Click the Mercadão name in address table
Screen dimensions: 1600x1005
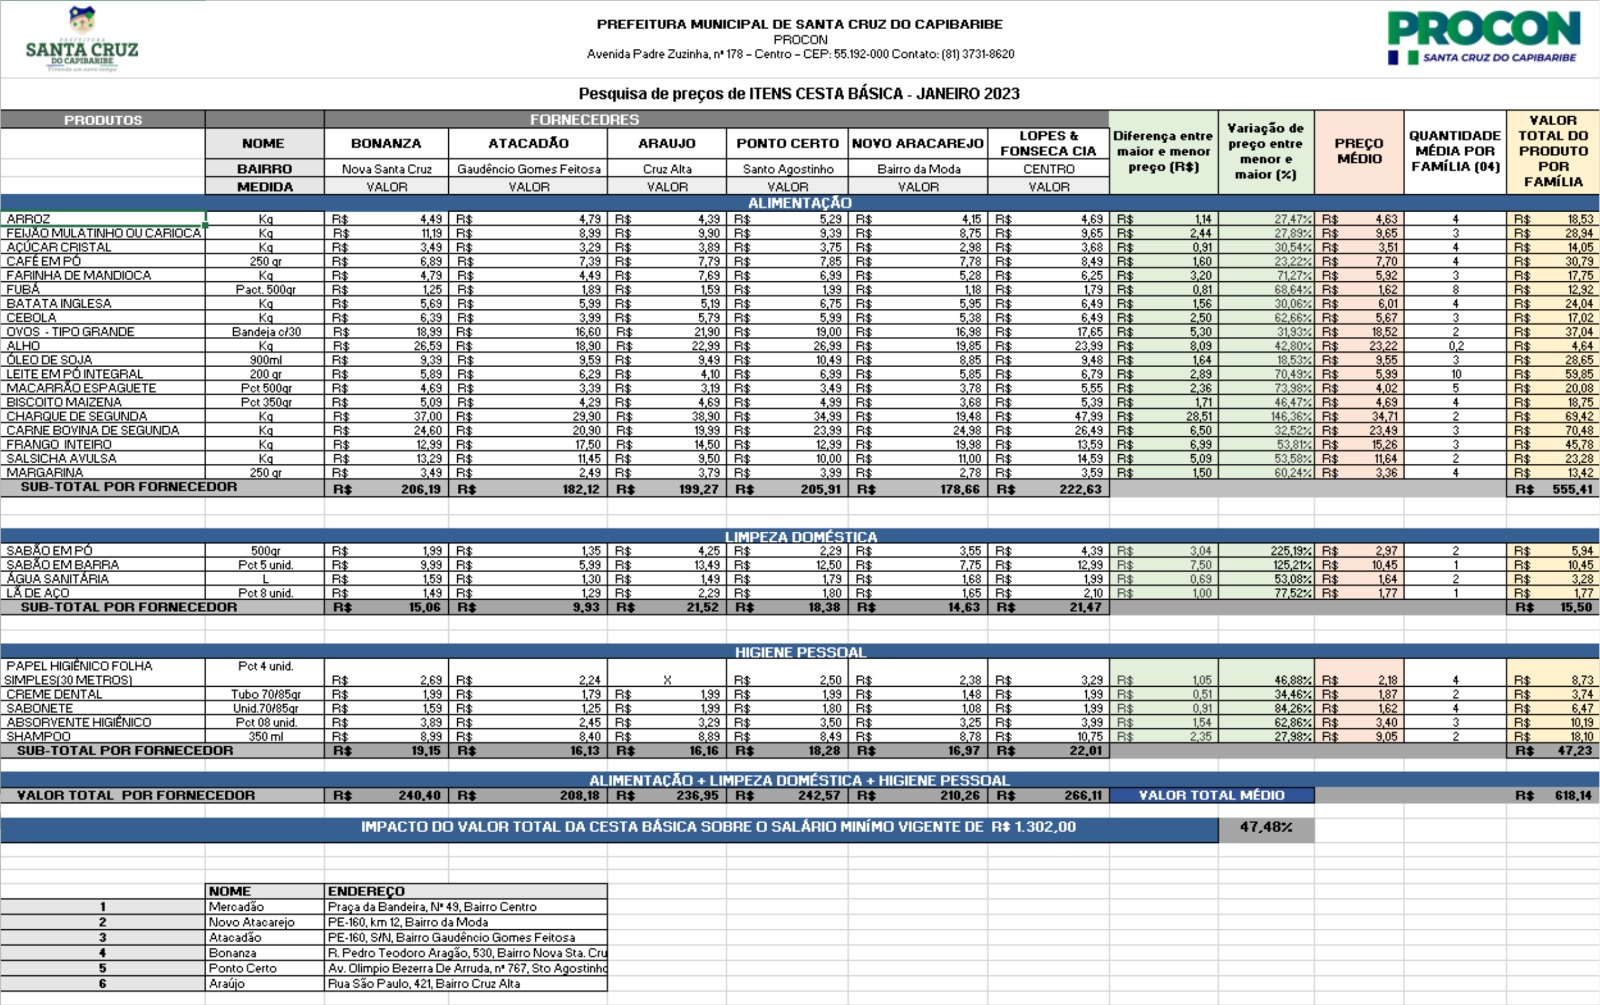tap(265, 907)
